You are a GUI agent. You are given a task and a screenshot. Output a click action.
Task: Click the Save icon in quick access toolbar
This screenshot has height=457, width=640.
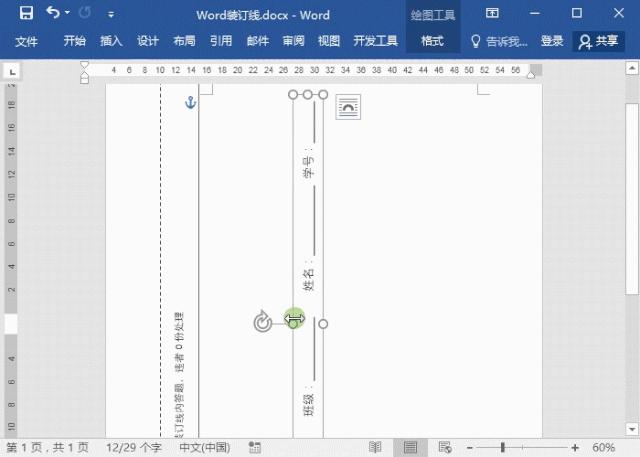(26, 13)
